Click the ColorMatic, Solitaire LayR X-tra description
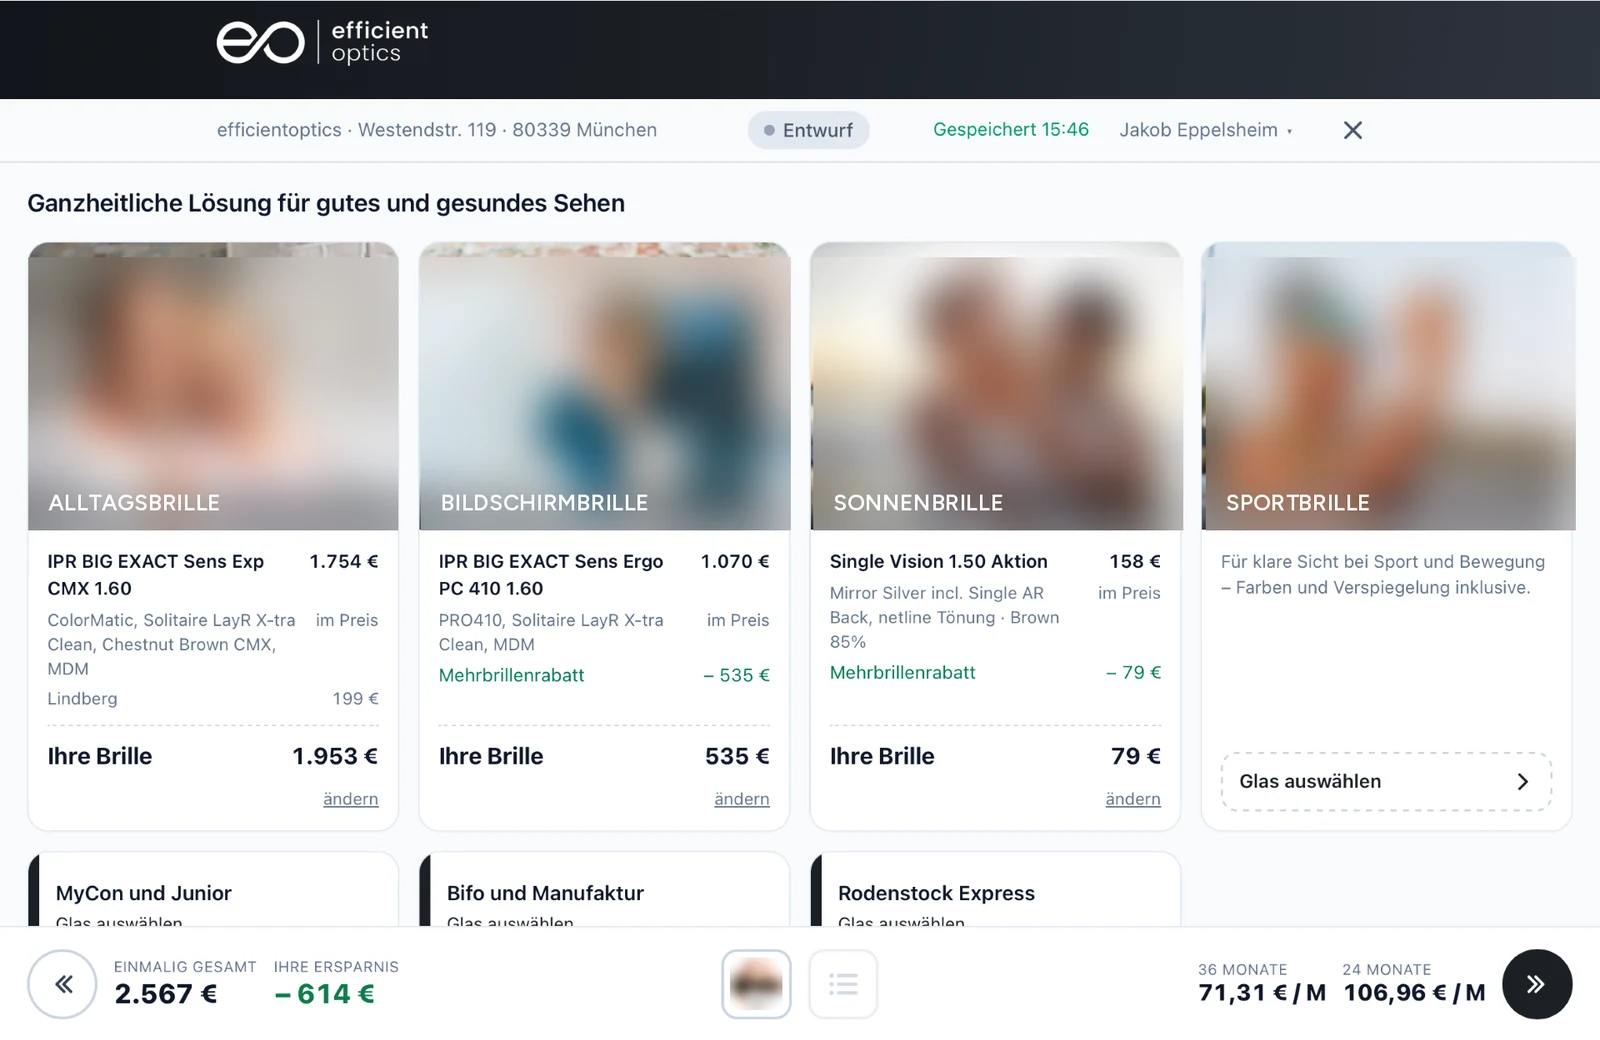This screenshot has height=1040, width=1600. click(171, 645)
